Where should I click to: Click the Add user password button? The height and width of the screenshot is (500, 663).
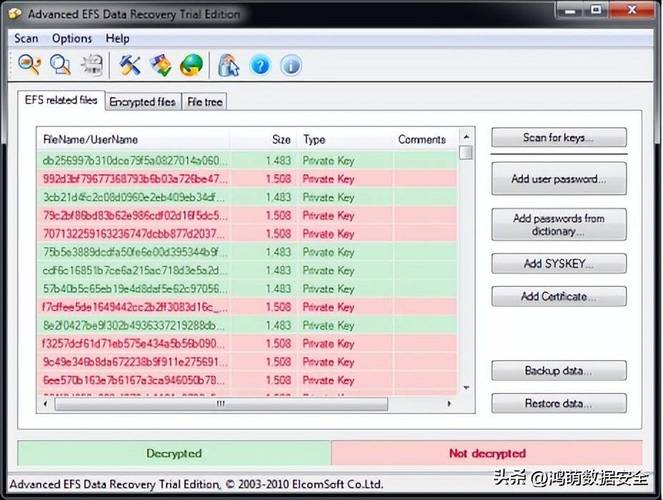pos(559,178)
